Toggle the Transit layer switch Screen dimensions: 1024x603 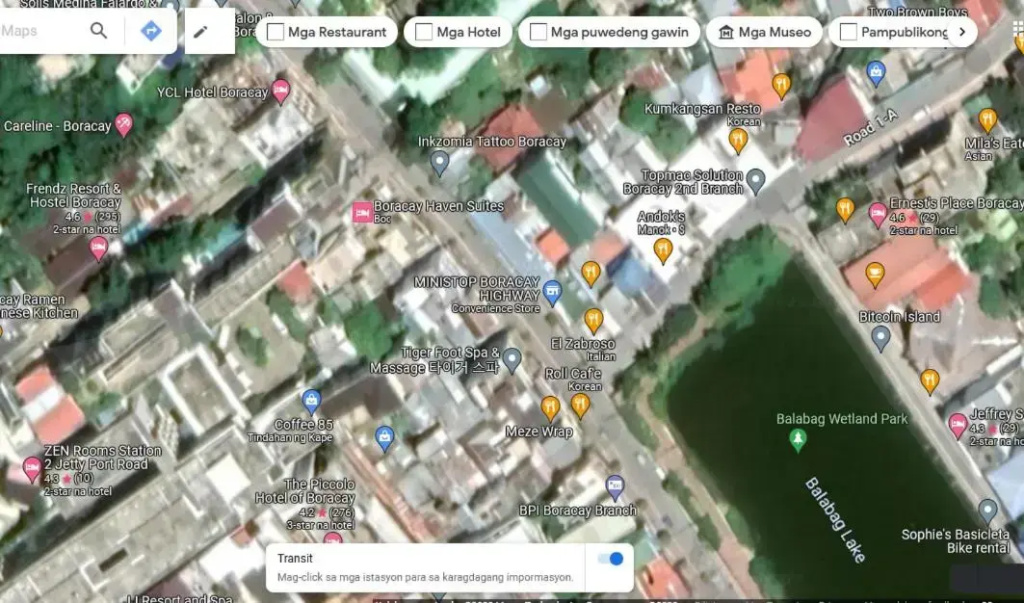611,559
